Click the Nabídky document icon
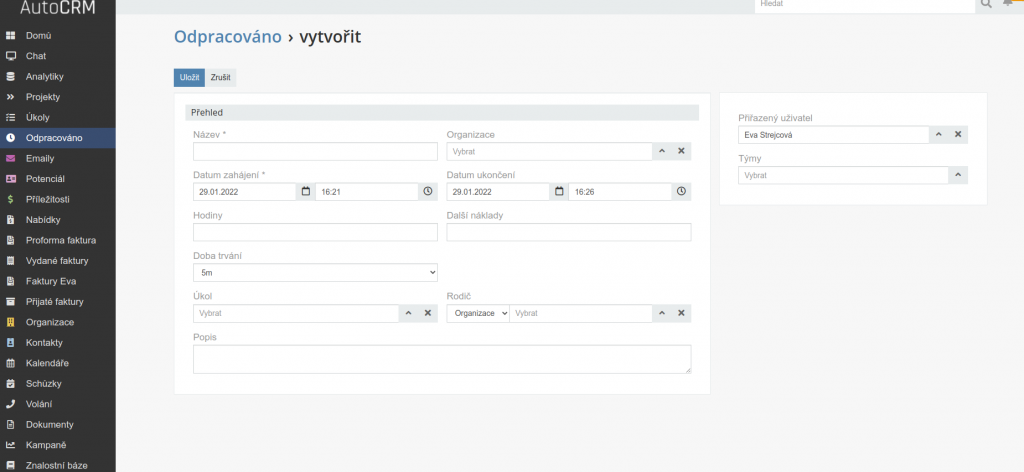1024x472 pixels. click(10, 219)
